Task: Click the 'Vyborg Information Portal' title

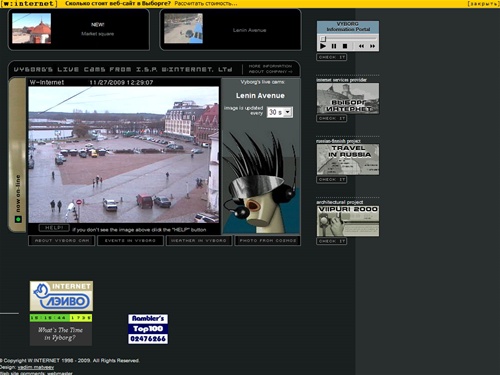Action: [x=348, y=27]
